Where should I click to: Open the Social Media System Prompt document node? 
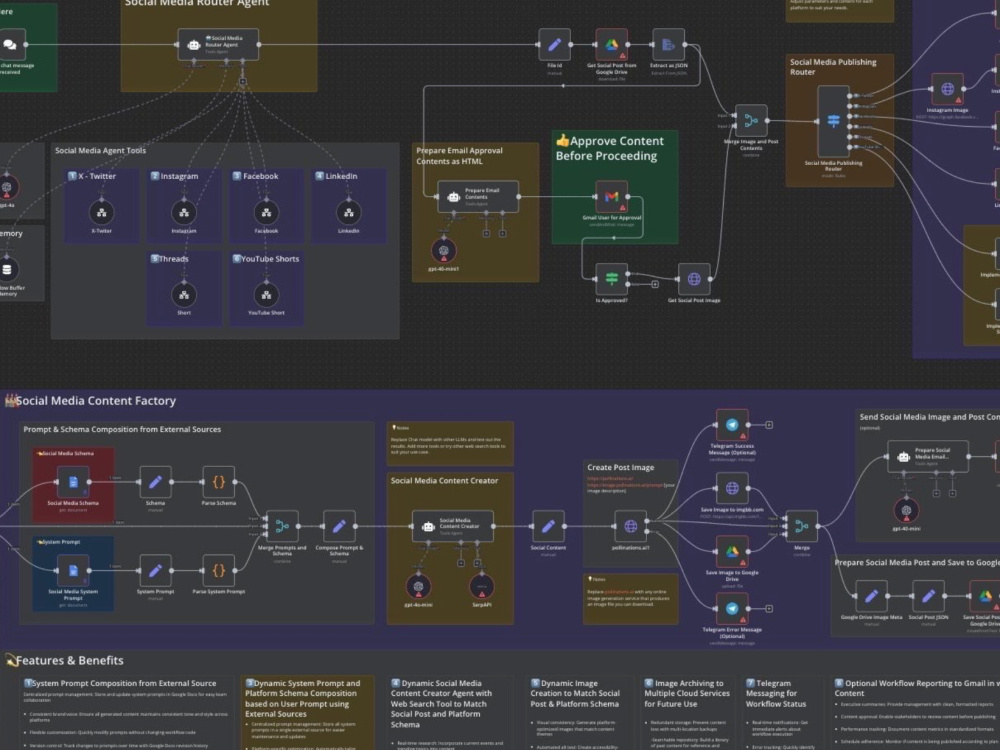pos(73,571)
